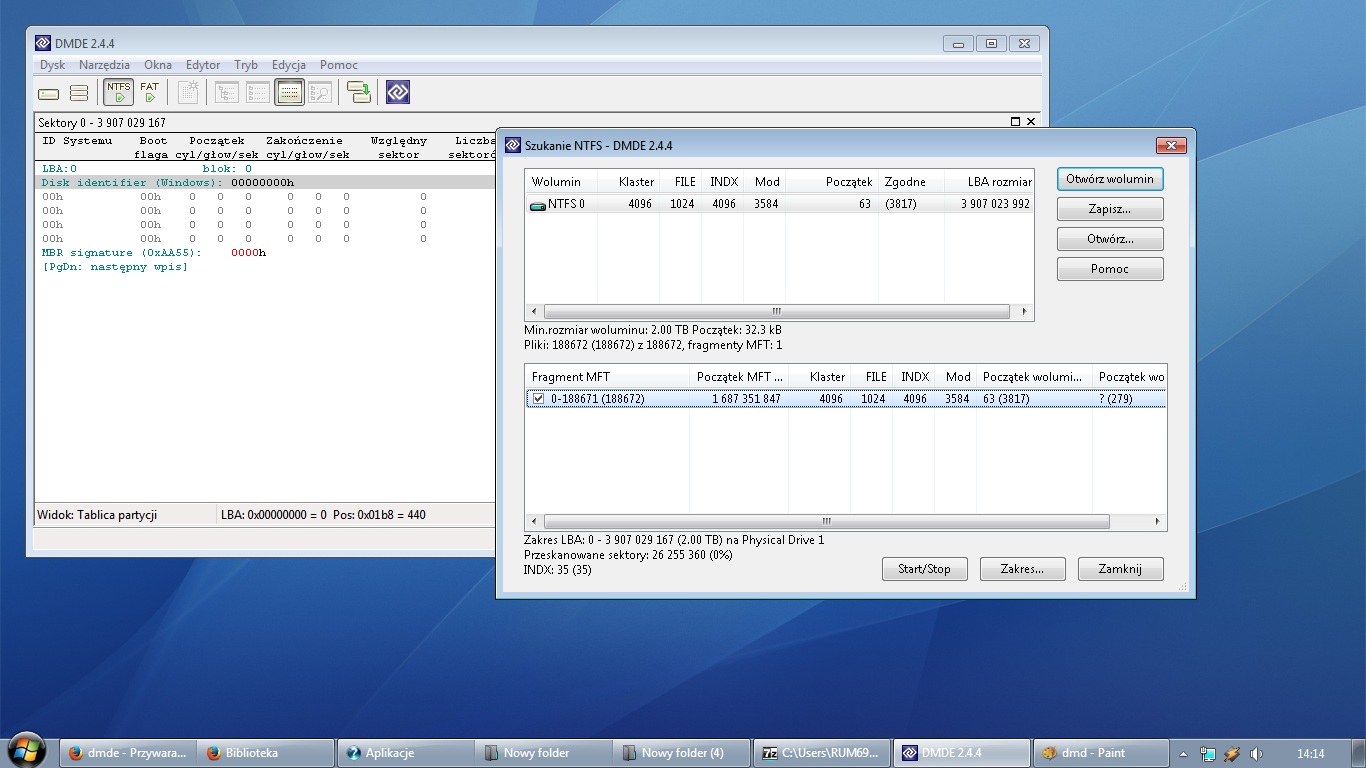Image resolution: width=1366 pixels, height=768 pixels.
Task: Select the Disk identifier (Windows) row
Action: (x=266, y=183)
